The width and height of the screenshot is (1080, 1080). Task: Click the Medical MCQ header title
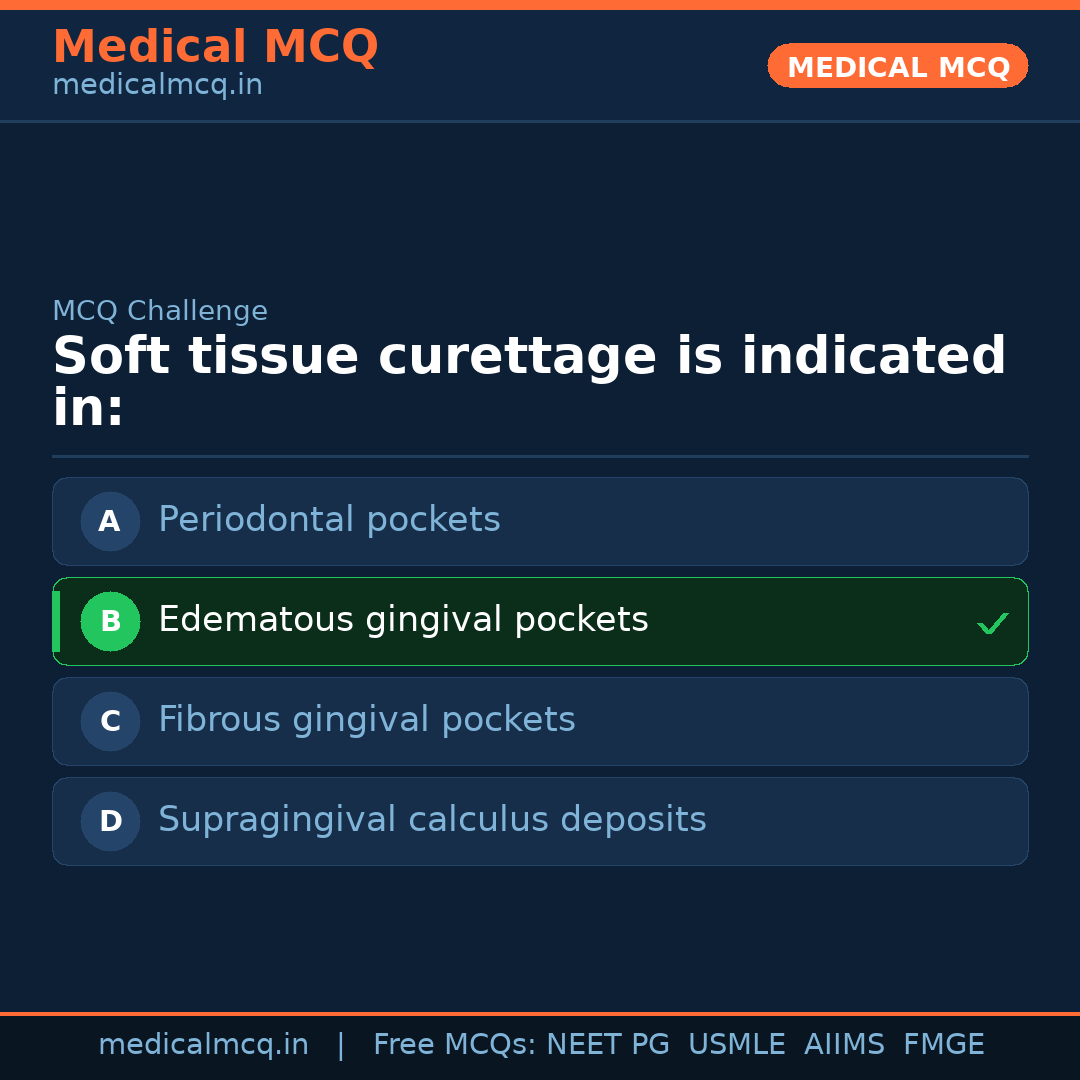coord(215,47)
